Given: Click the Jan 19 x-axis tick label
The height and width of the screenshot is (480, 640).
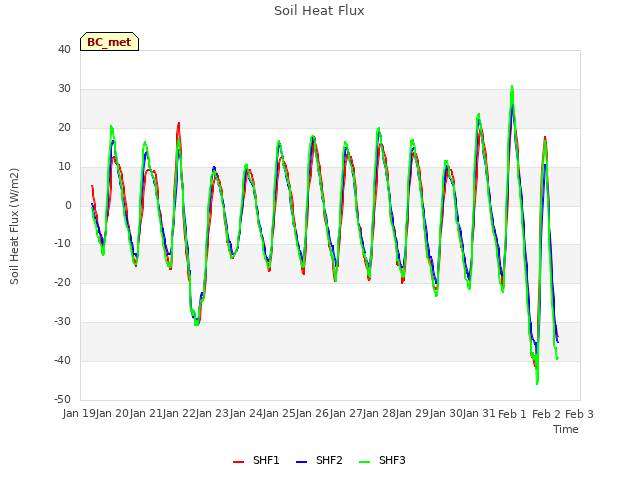Looking at the screenshot, I should click(79, 414).
